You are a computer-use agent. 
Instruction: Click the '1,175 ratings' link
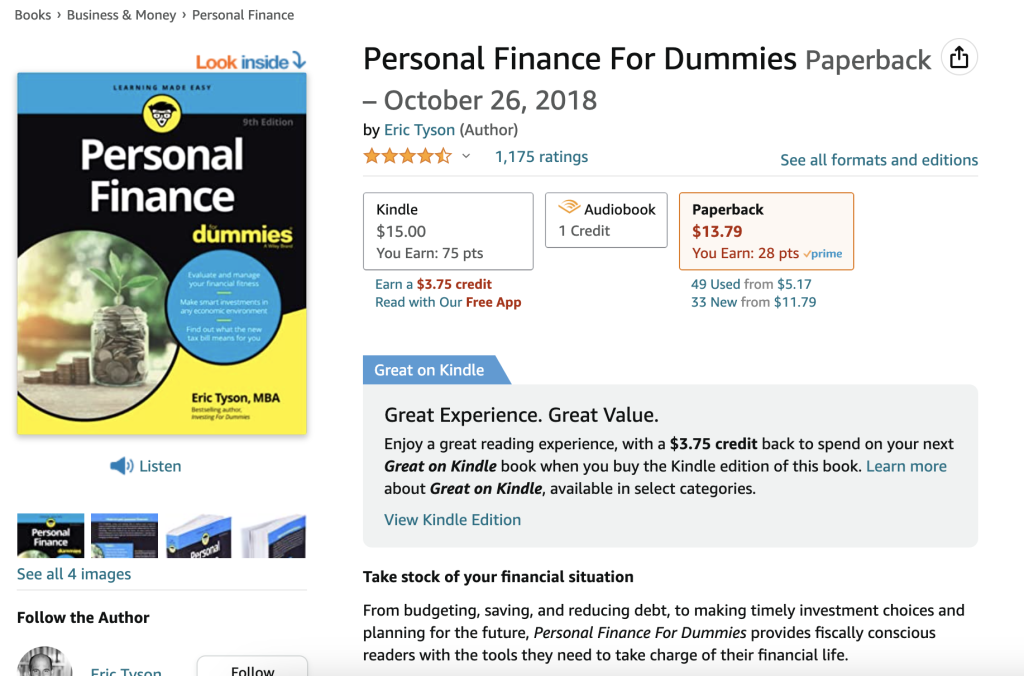tap(541, 156)
